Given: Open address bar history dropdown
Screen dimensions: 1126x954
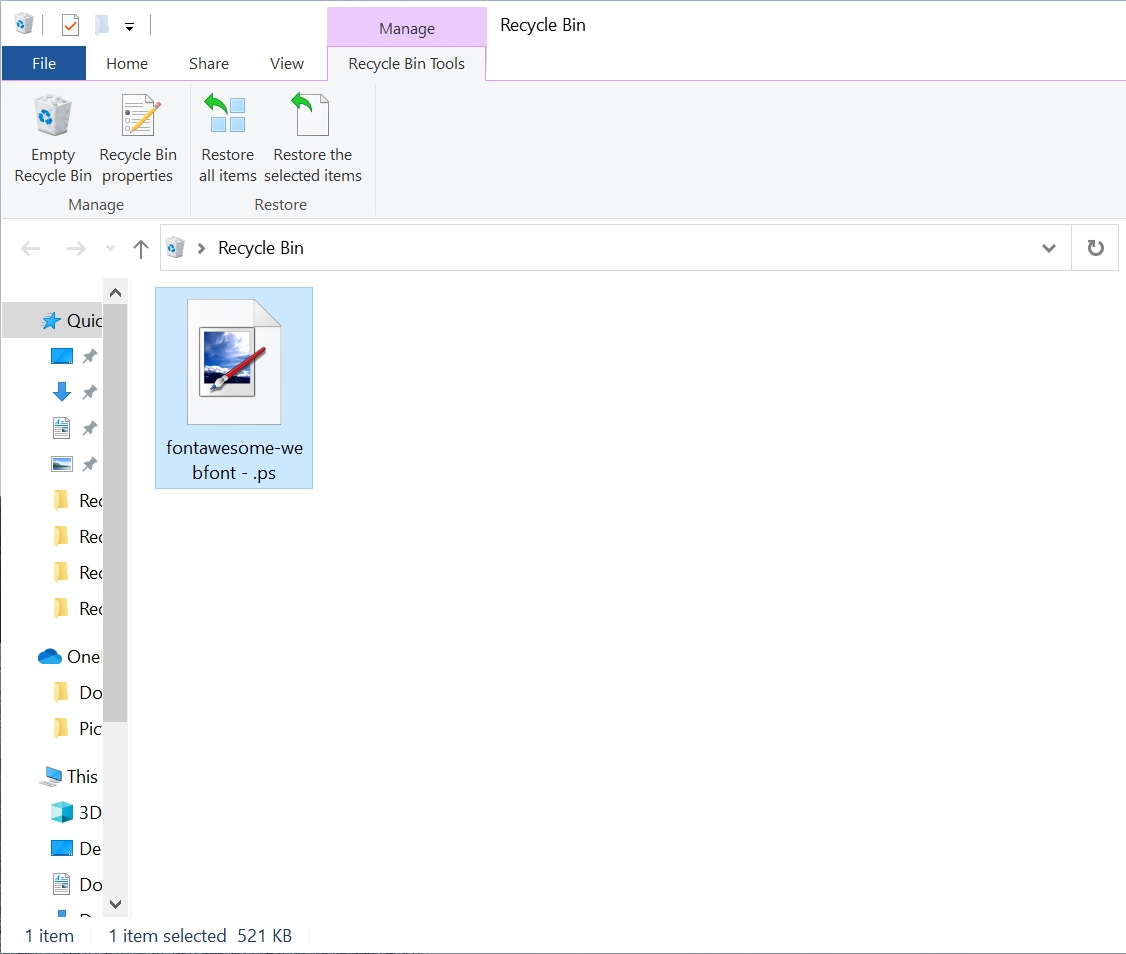Looking at the screenshot, I should click(1048, 248).
